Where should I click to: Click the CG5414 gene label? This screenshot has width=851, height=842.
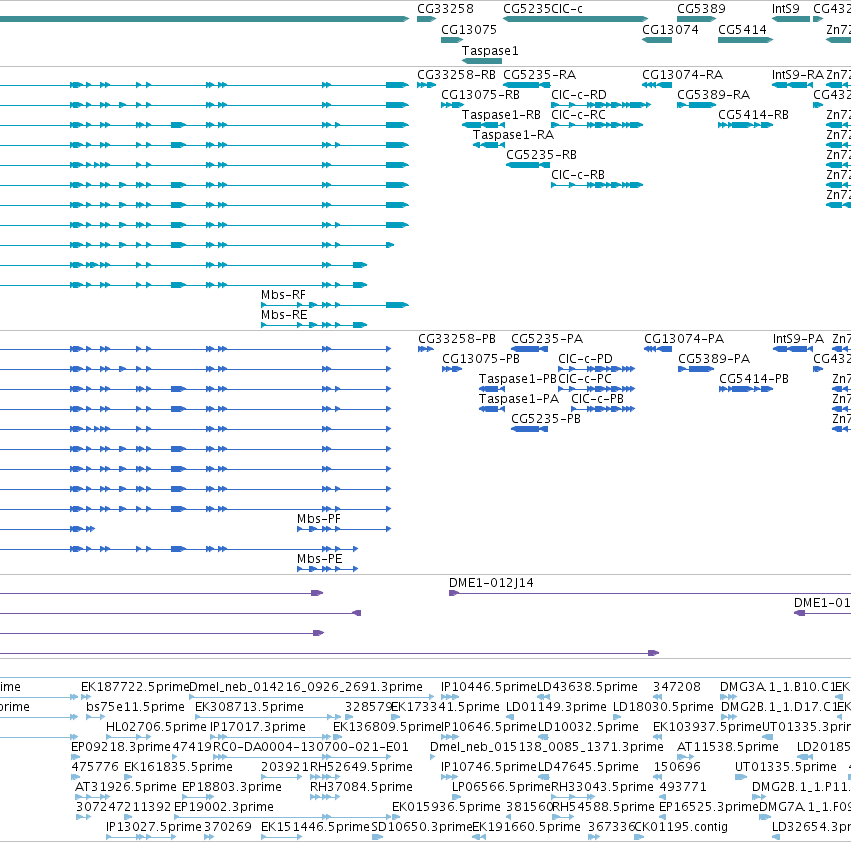pos(742,29)
